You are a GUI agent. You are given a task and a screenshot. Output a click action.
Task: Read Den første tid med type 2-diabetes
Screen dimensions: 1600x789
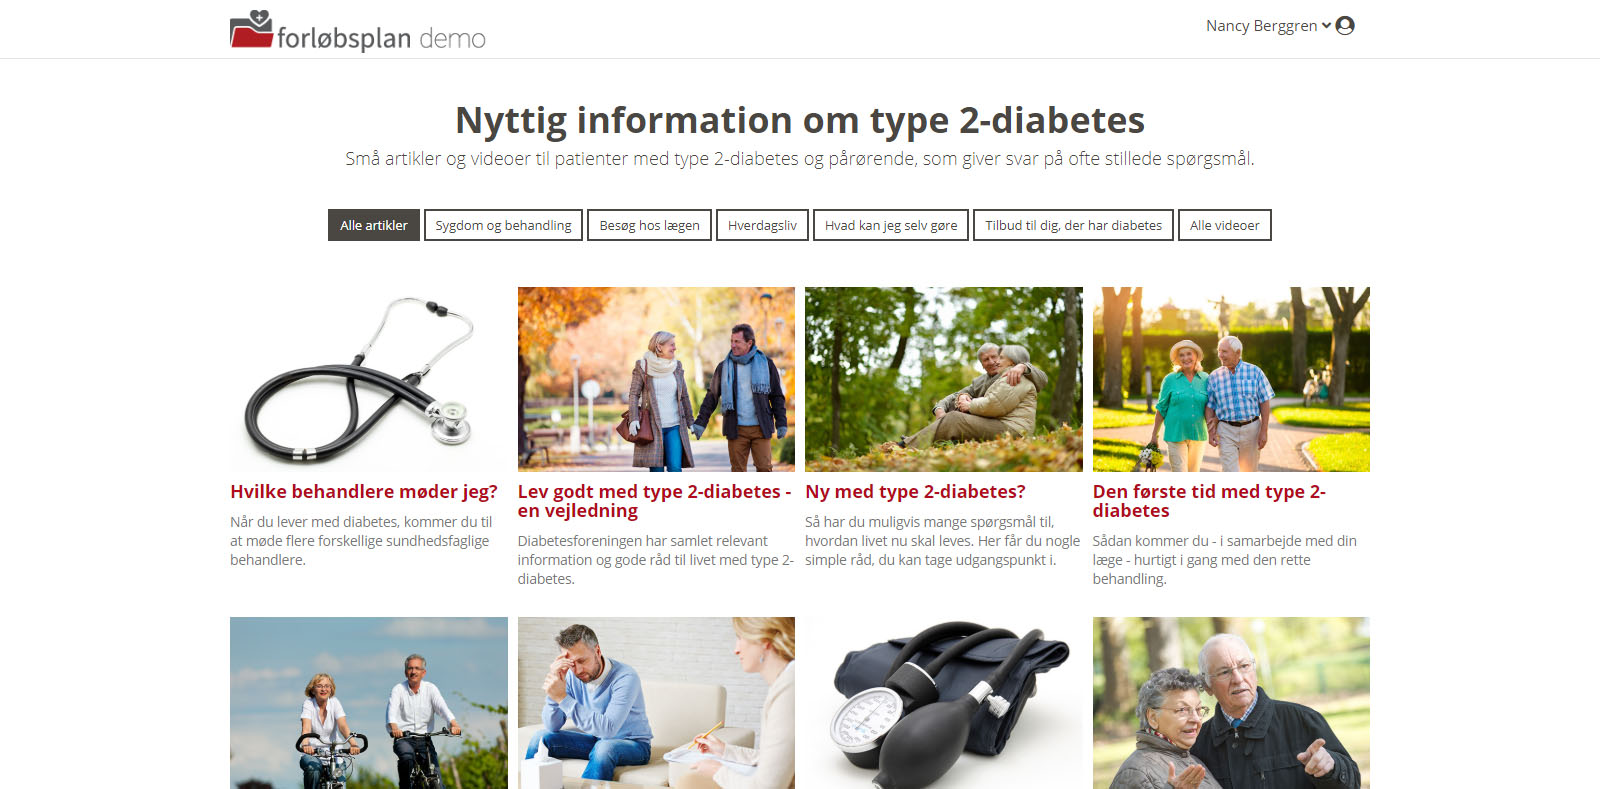(x=1209, y=501)
